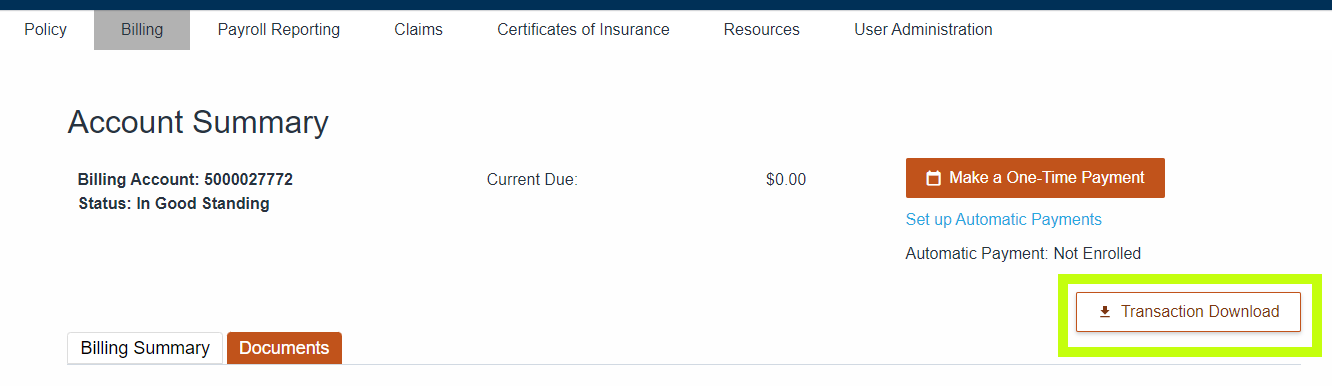The height and width of the screenshot is (386, 1332).
Task: Click the download arrow icon
Action: pos(1105,312)
